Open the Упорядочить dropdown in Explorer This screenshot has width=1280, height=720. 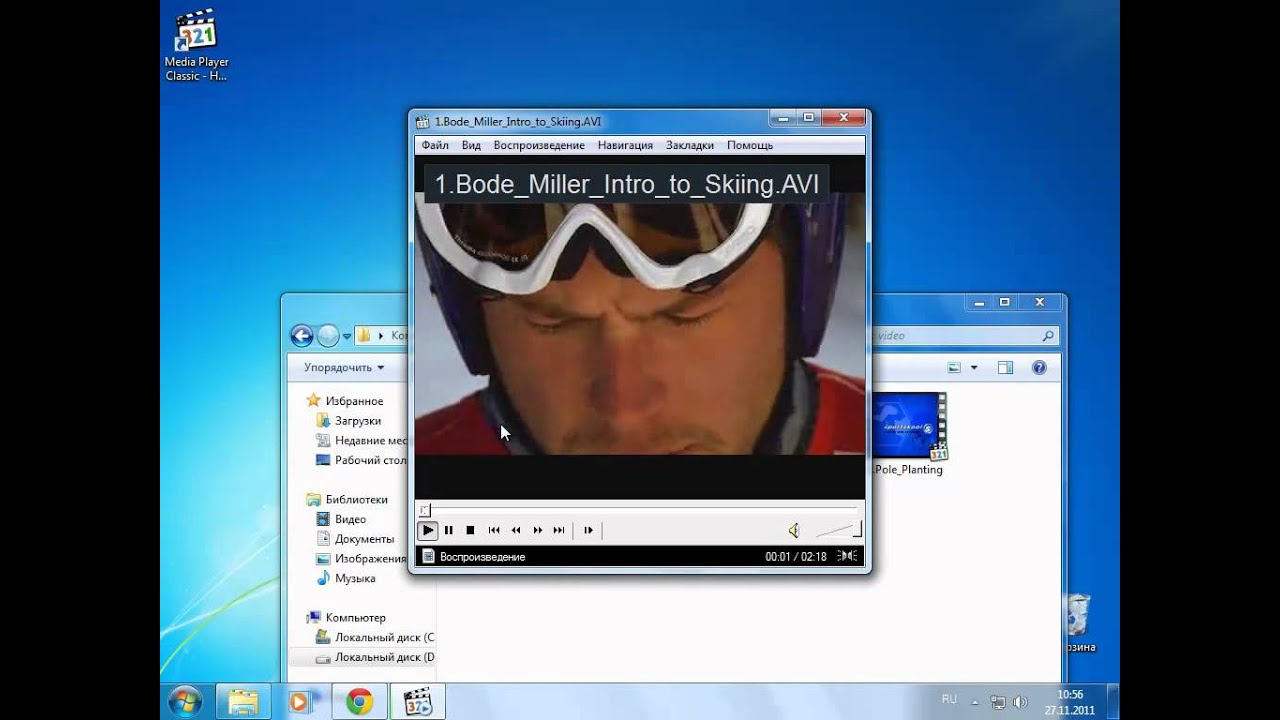click(x=344, y=367)
